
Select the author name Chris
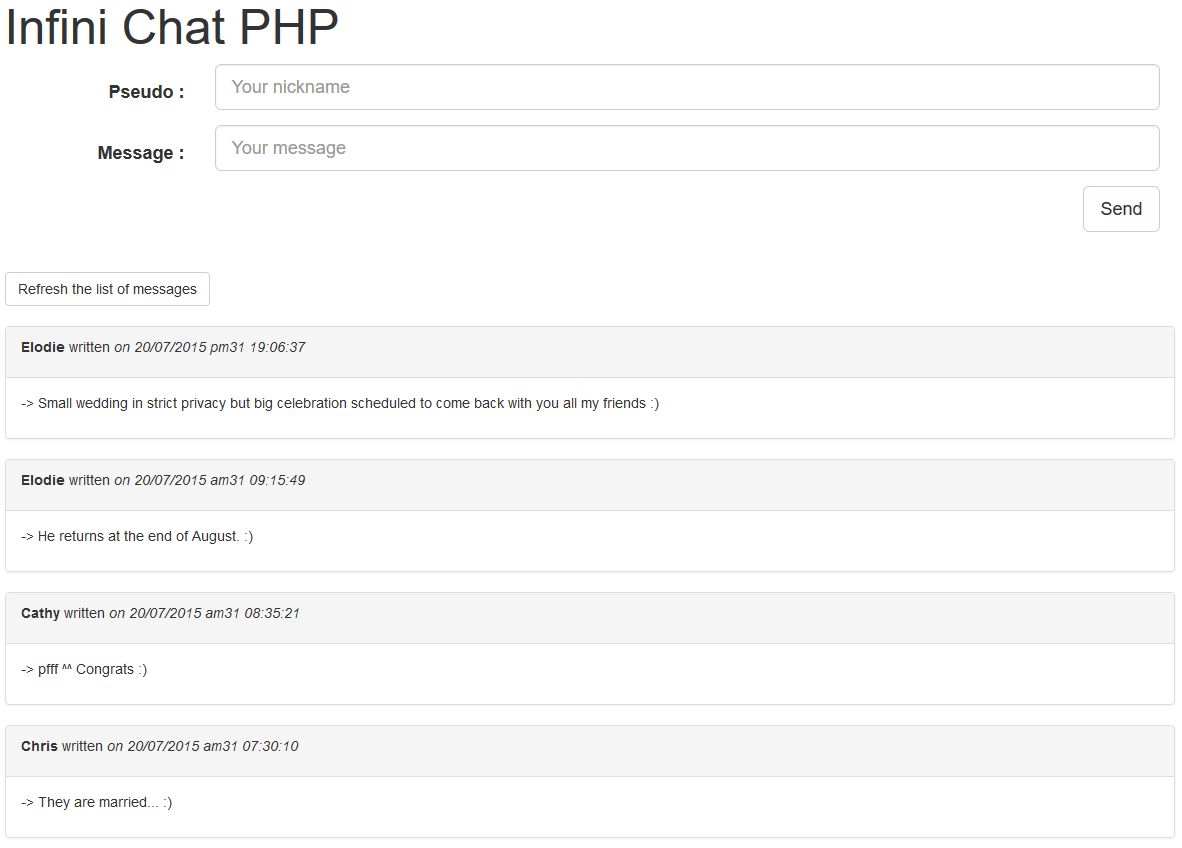(x=39, y=746)
